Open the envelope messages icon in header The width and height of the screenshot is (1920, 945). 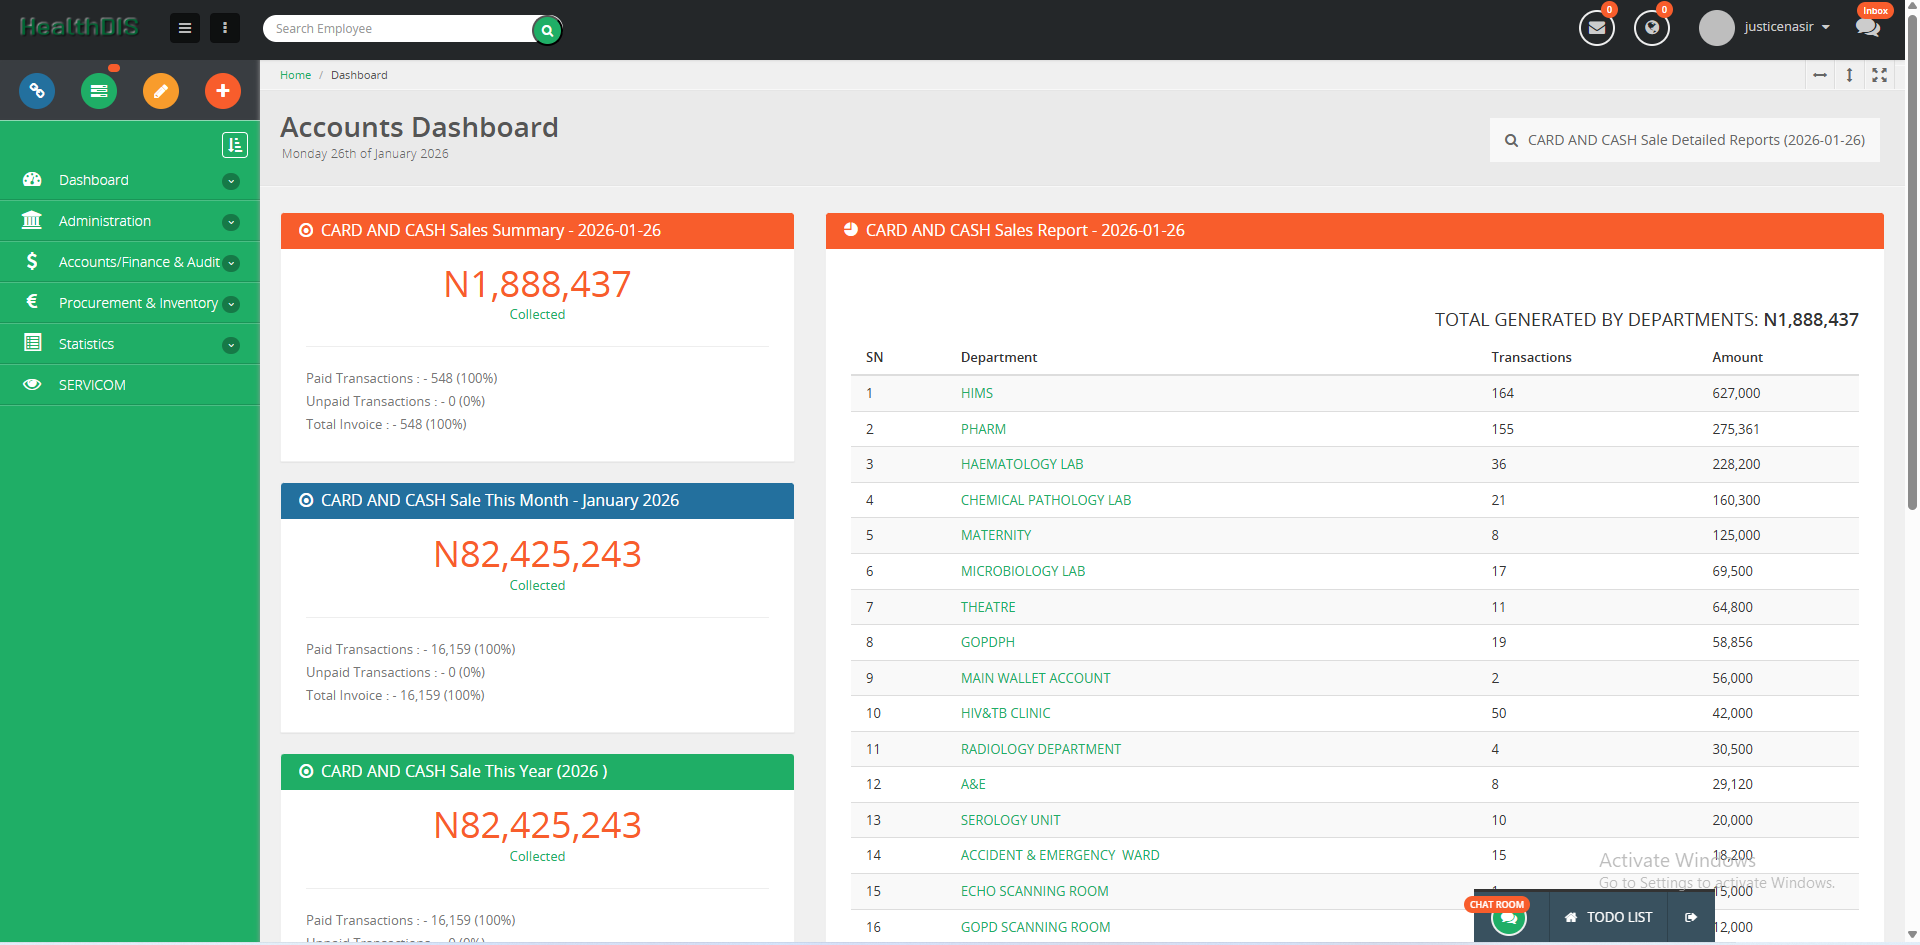pyautogui.click(x=1596, y=28)
